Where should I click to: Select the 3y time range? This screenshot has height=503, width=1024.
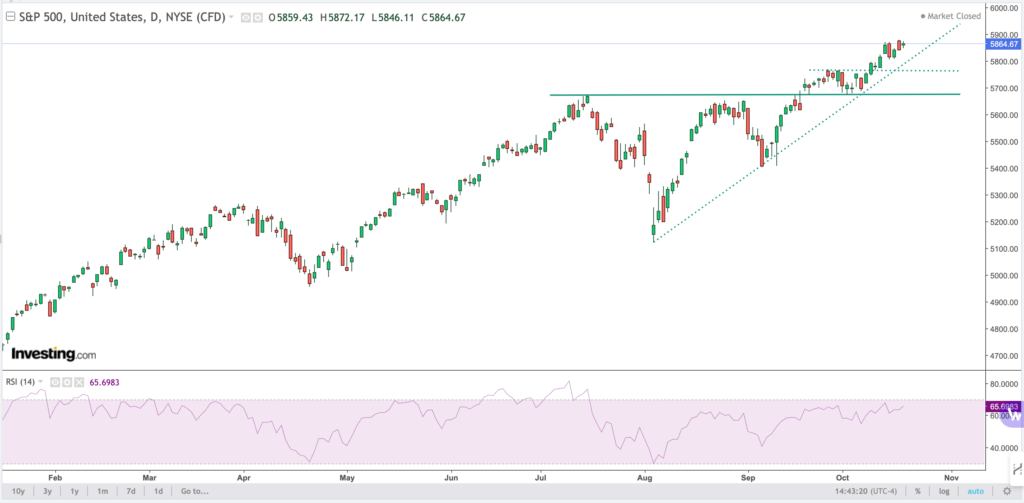46,491
